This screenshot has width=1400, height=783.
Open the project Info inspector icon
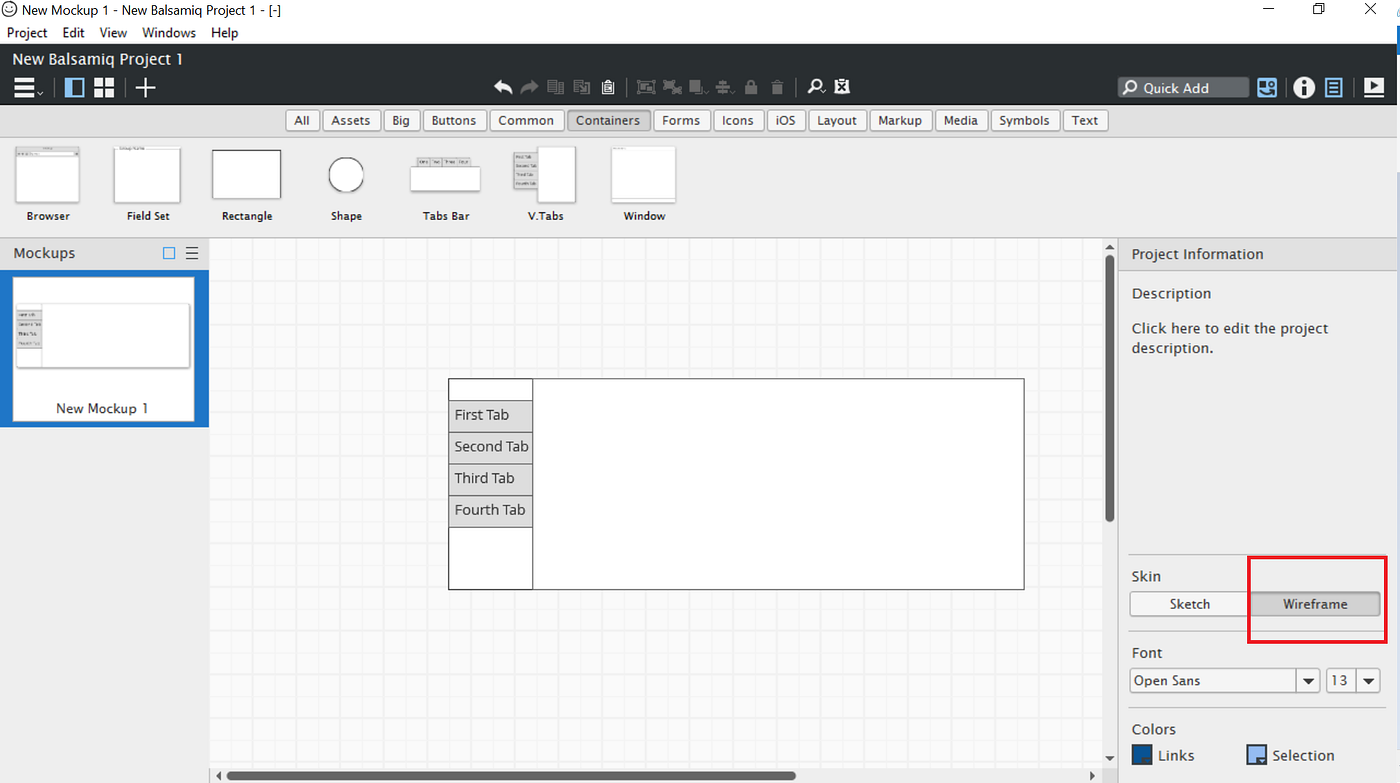(x=1304, y=87)
